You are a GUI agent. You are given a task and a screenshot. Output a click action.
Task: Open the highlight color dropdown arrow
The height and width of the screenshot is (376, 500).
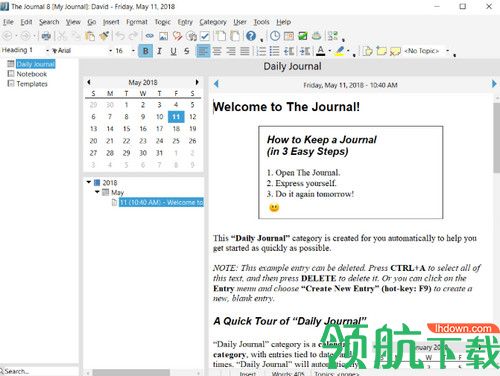(348, 51)
